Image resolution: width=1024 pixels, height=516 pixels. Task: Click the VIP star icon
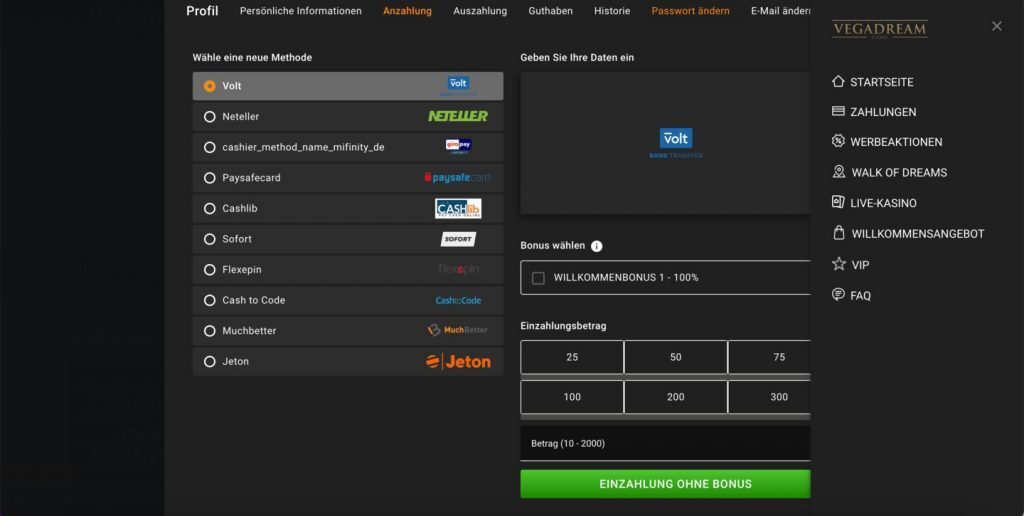839,264
